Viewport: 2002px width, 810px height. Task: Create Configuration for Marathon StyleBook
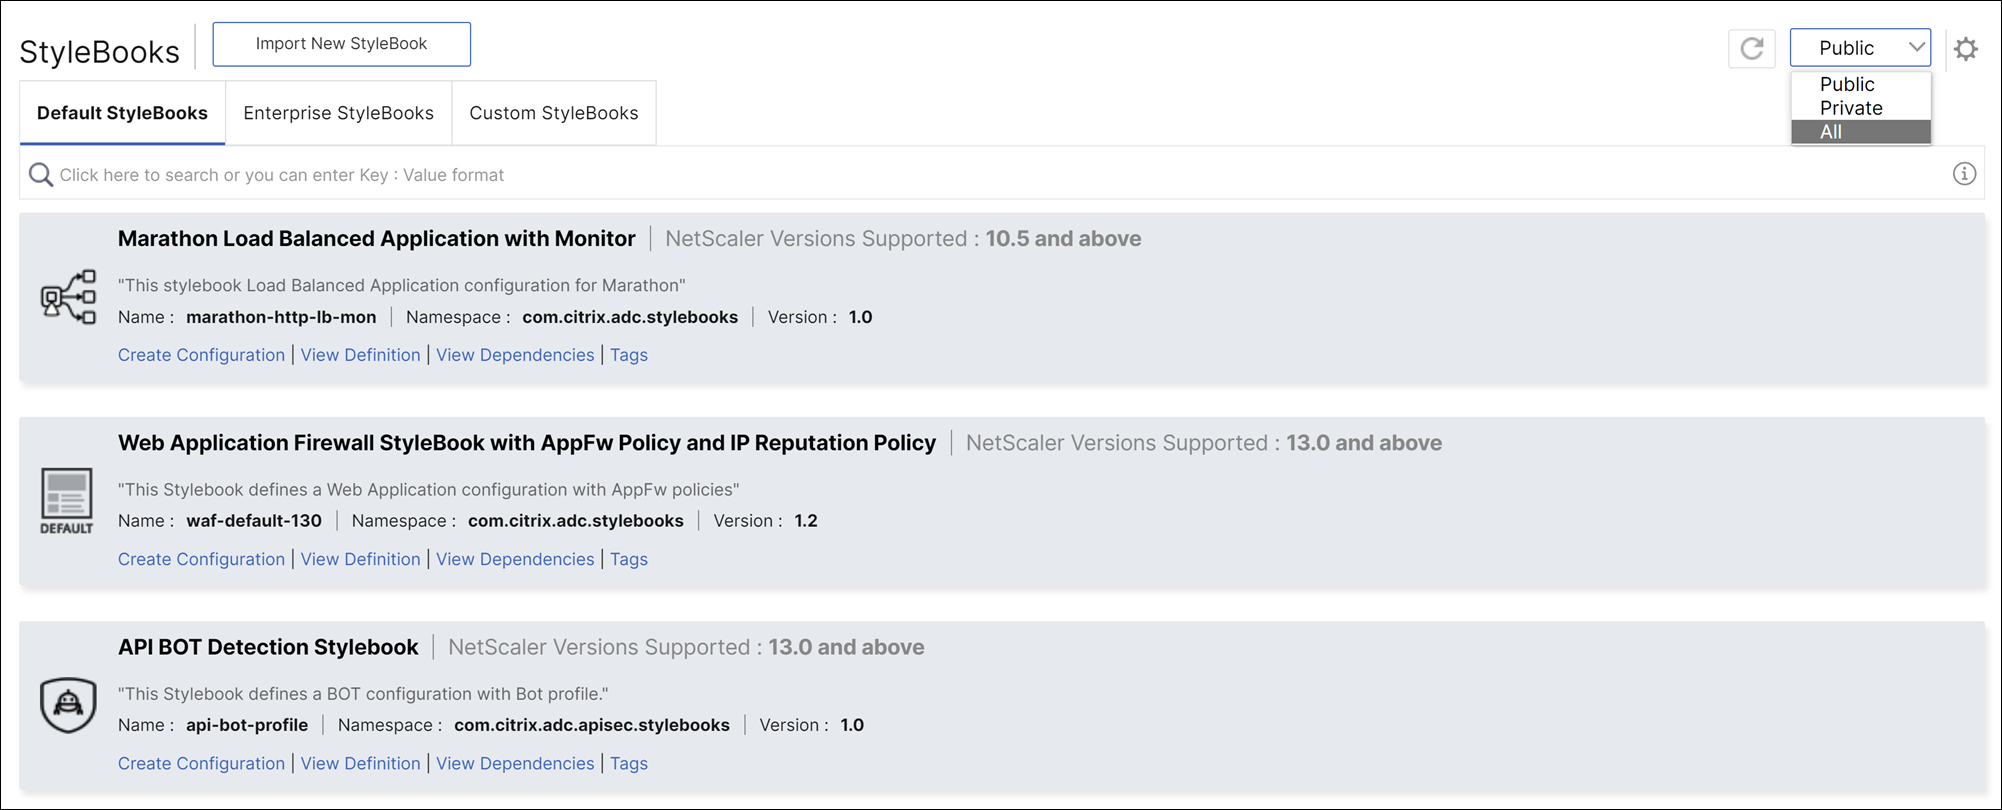click(201, 355)
